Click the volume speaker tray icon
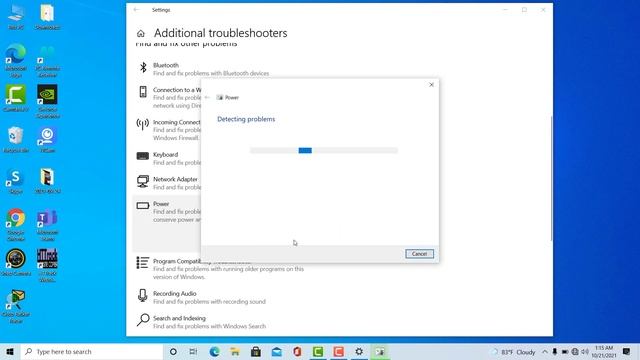 coord(585,351)
